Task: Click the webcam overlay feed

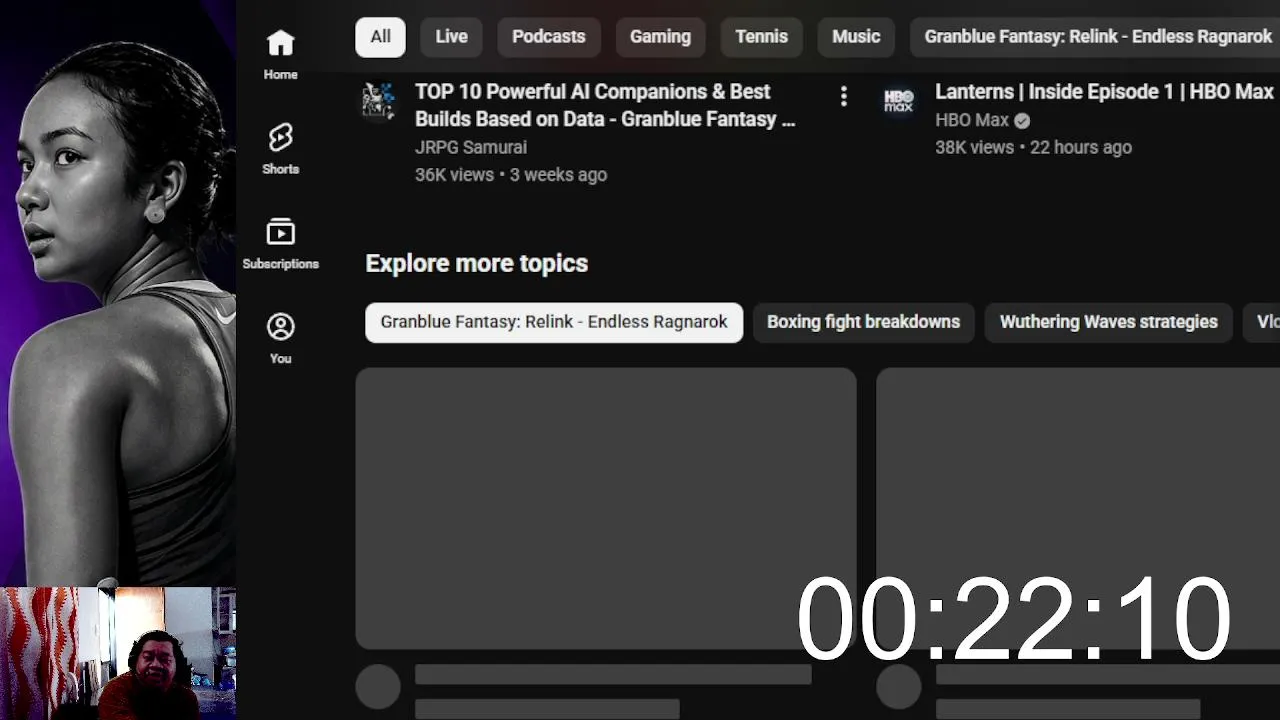Action: click(x=118, y=653)
